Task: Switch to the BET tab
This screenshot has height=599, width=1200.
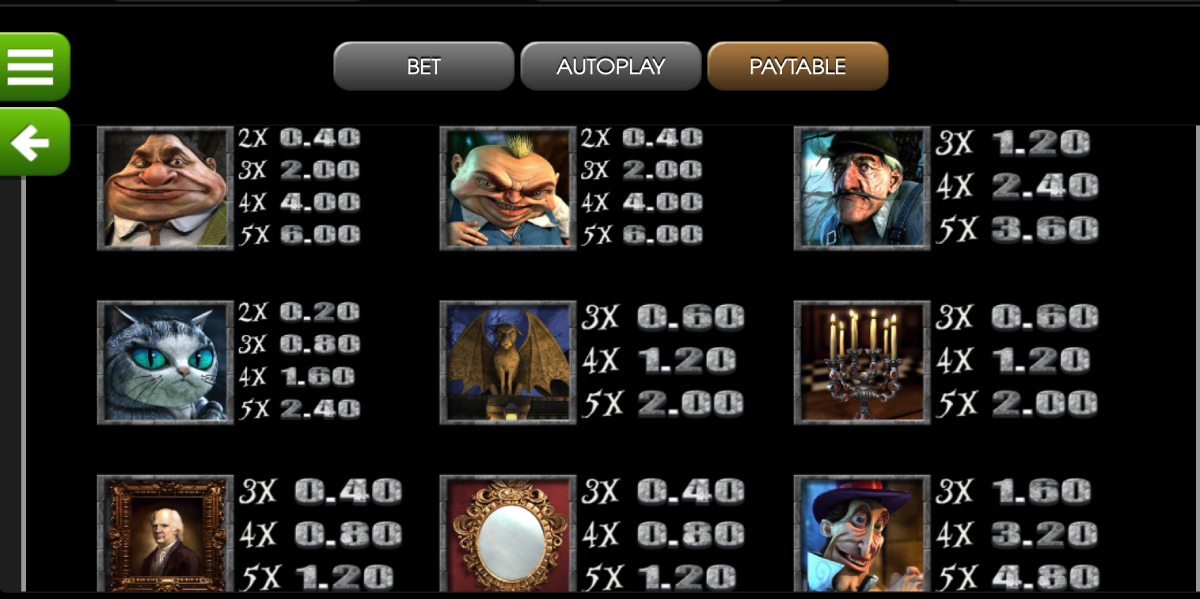Action: coord(424,67)
